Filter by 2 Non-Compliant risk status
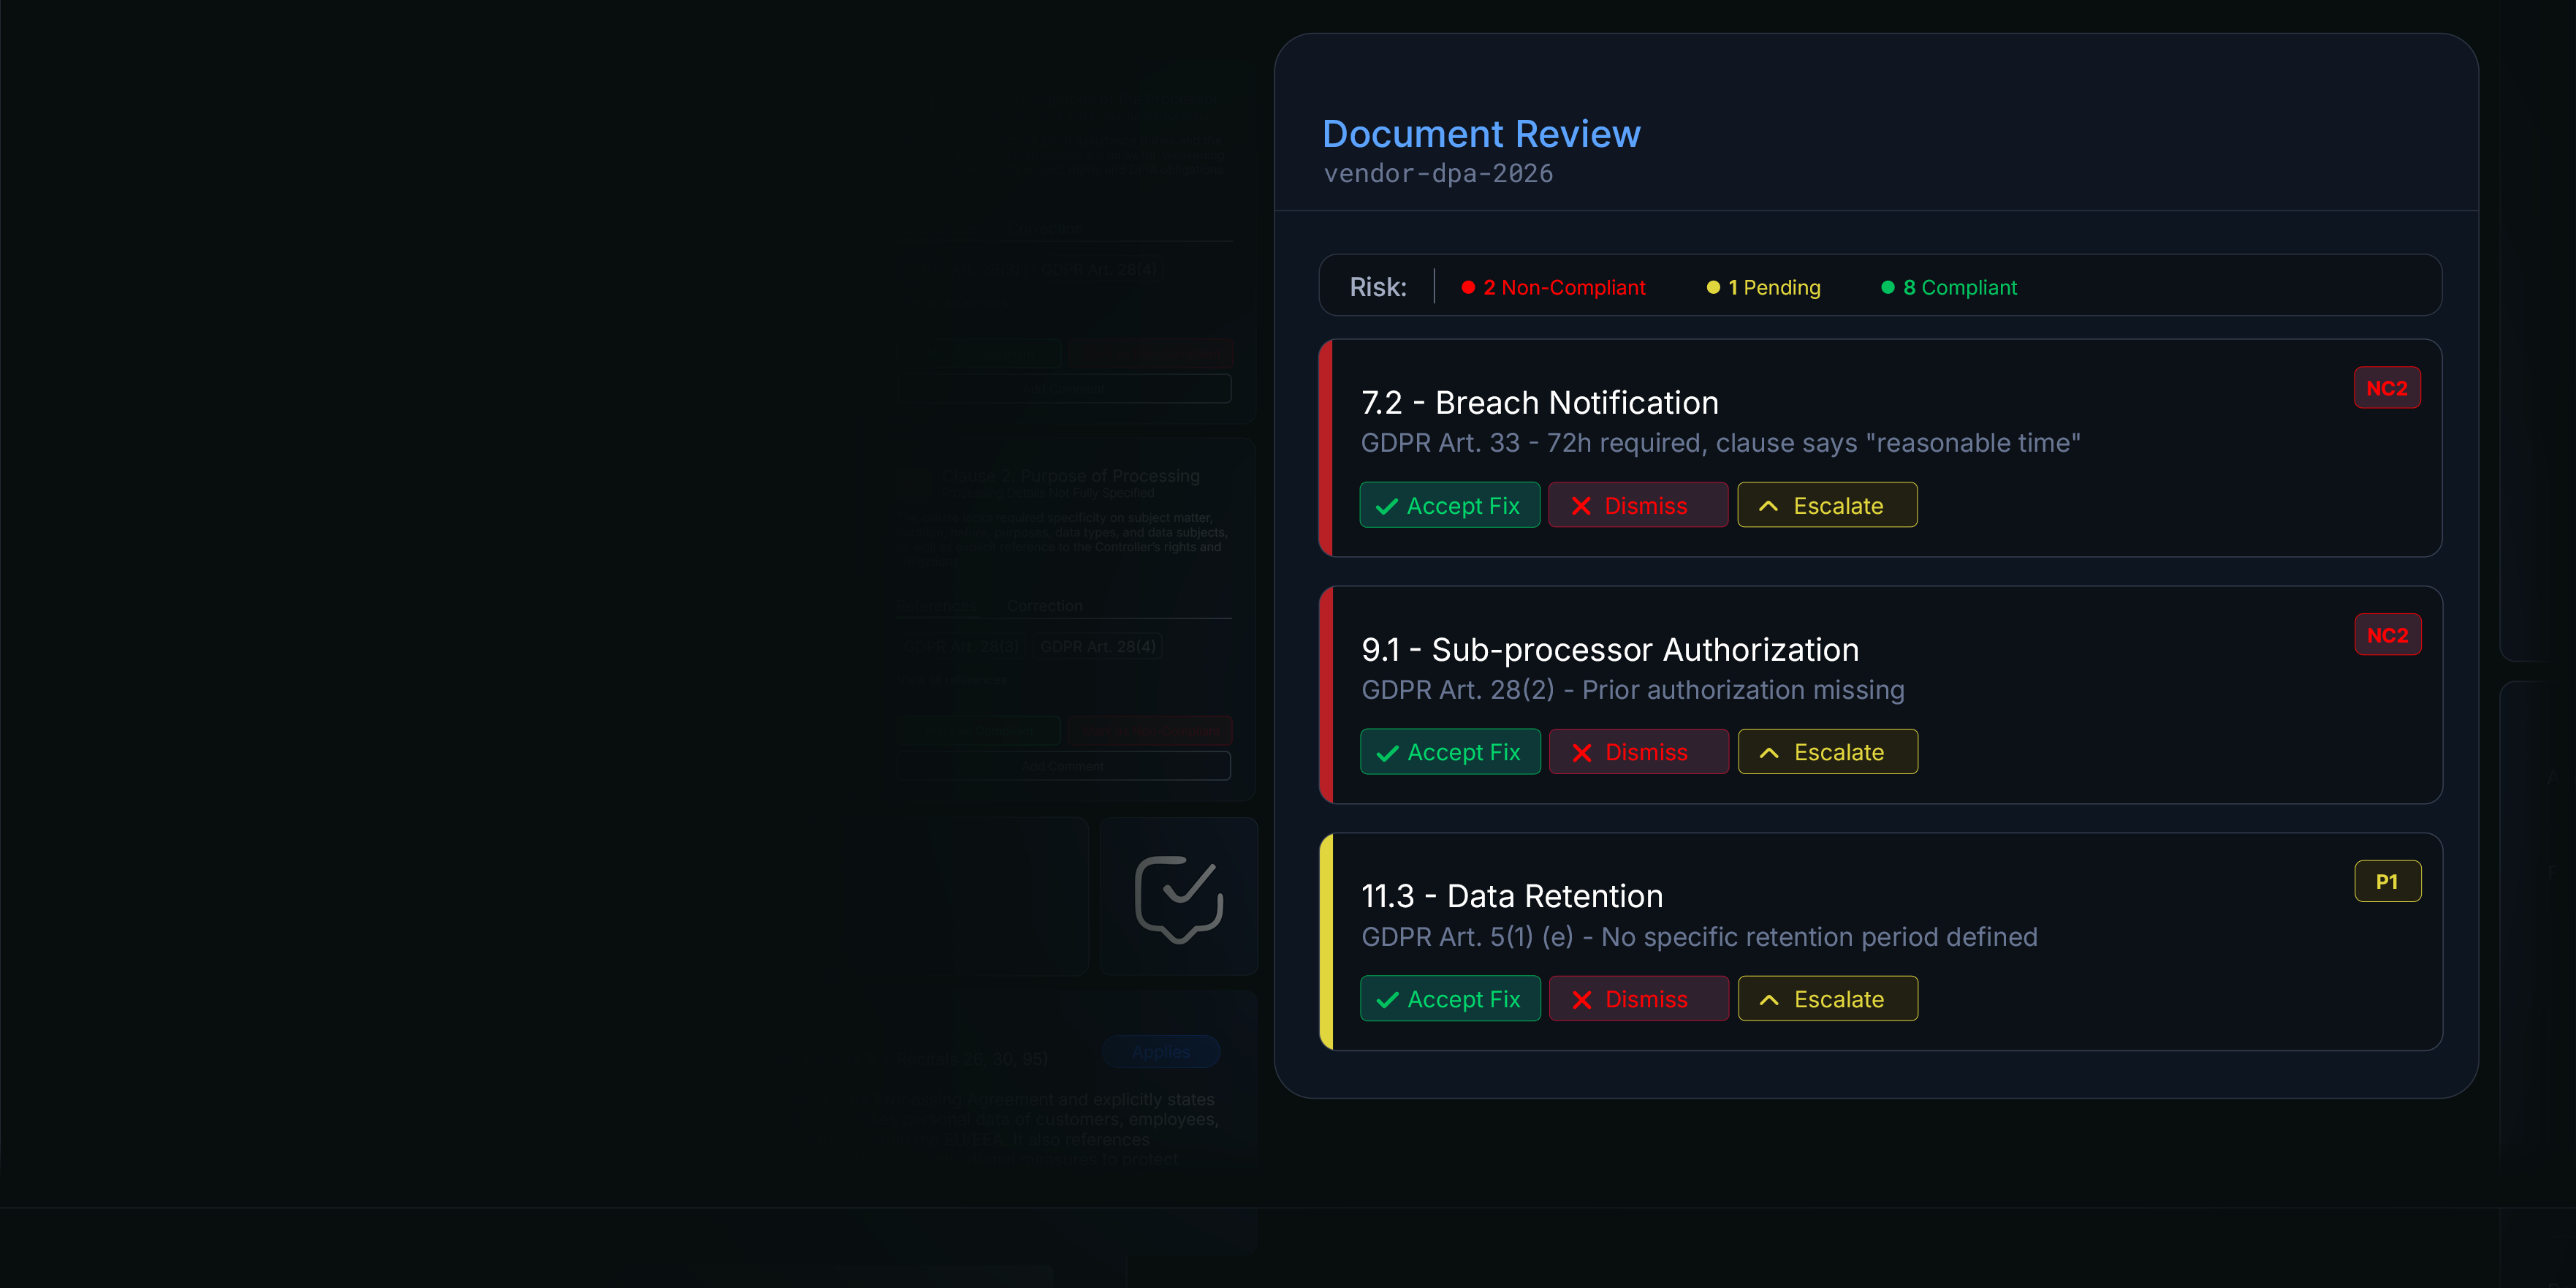Screen dimensions: 2576x1288 coord(1553,288)
